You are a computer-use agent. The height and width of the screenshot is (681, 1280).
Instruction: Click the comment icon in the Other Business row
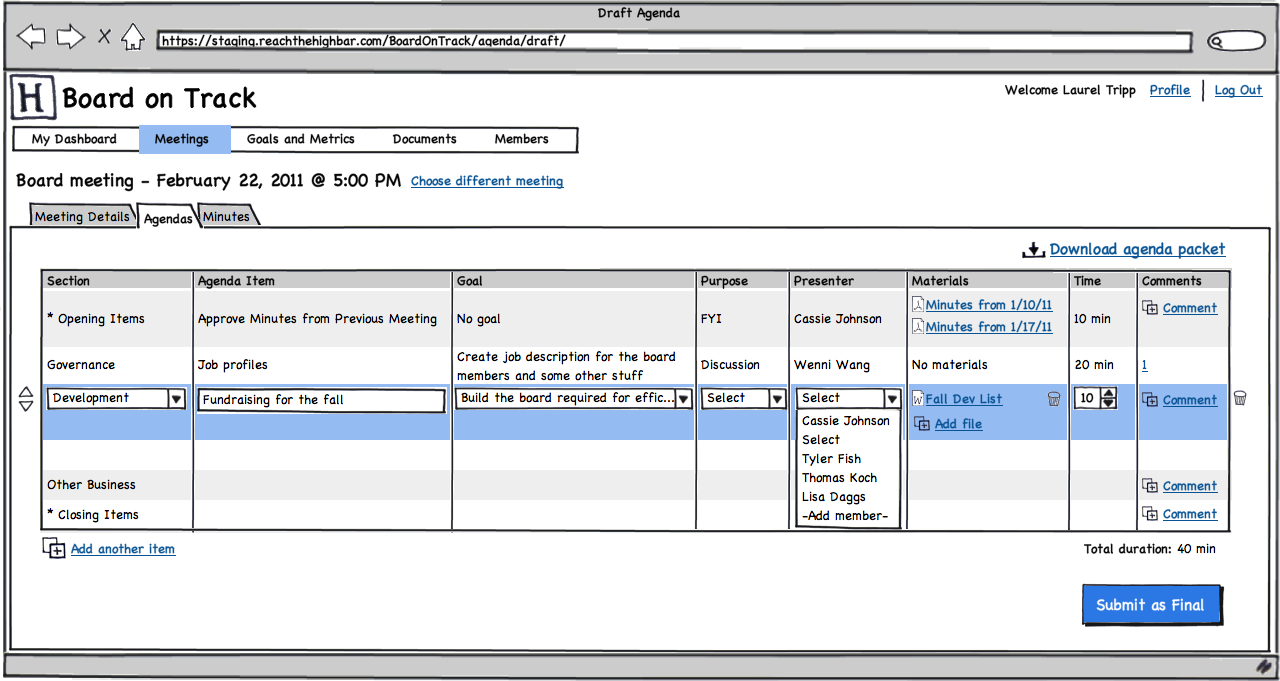pyautogui.click(x=1150, y=486)
